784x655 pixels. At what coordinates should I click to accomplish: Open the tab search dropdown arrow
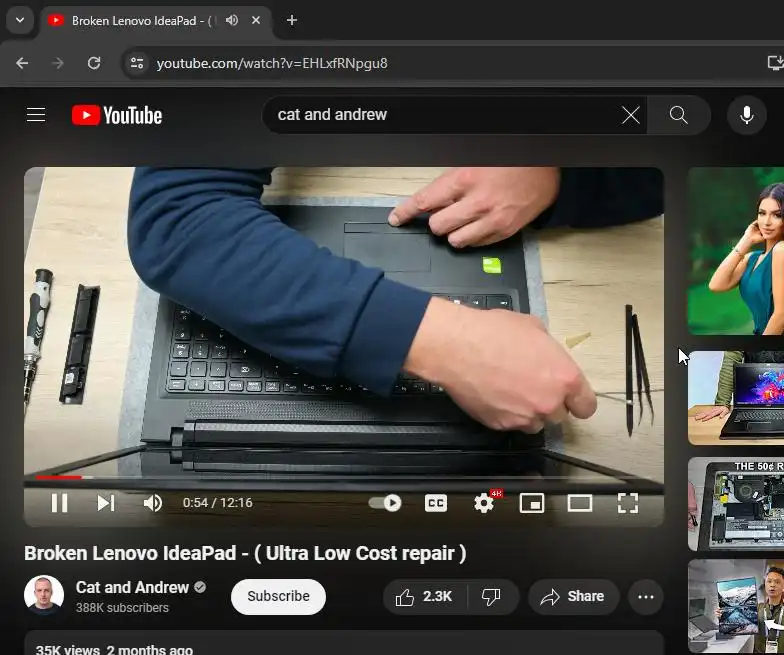click(x=20, y=20)
